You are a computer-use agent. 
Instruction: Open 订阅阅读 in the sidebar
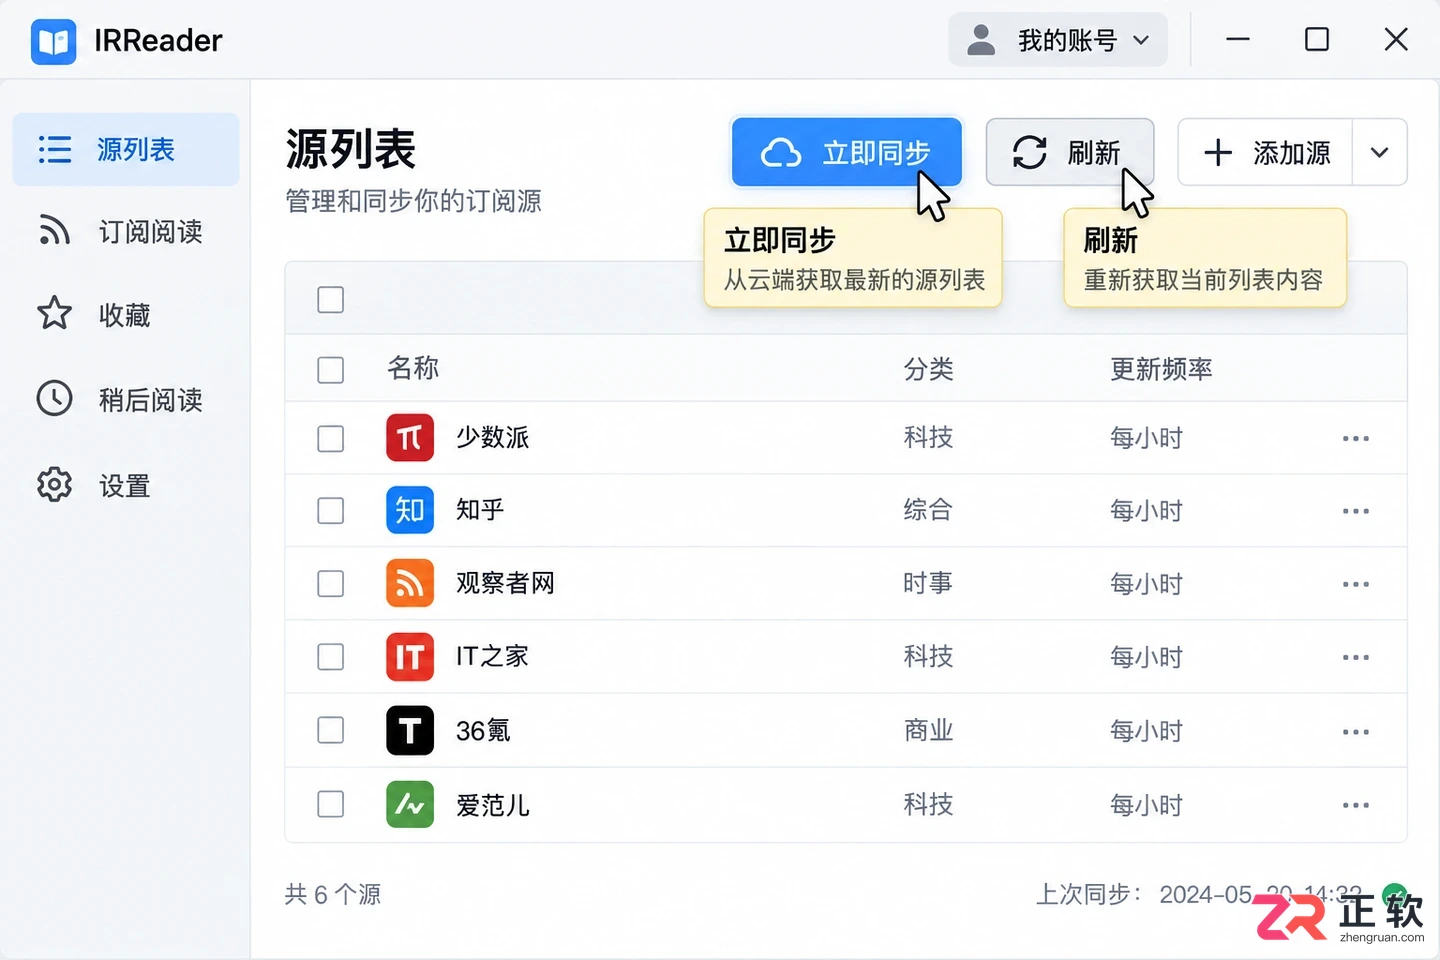126,231
